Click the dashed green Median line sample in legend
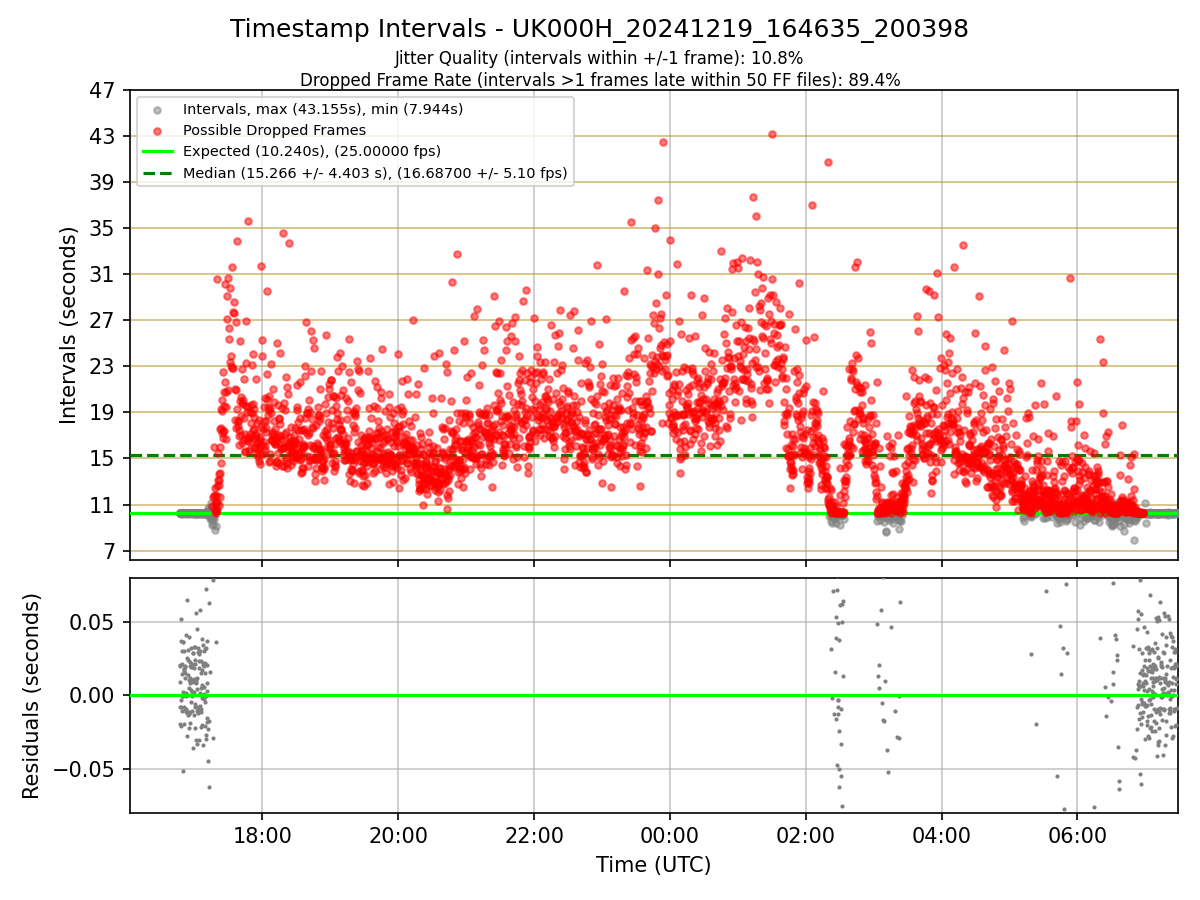The height and width of the screenshot is (900, 1200). (158, 173)
